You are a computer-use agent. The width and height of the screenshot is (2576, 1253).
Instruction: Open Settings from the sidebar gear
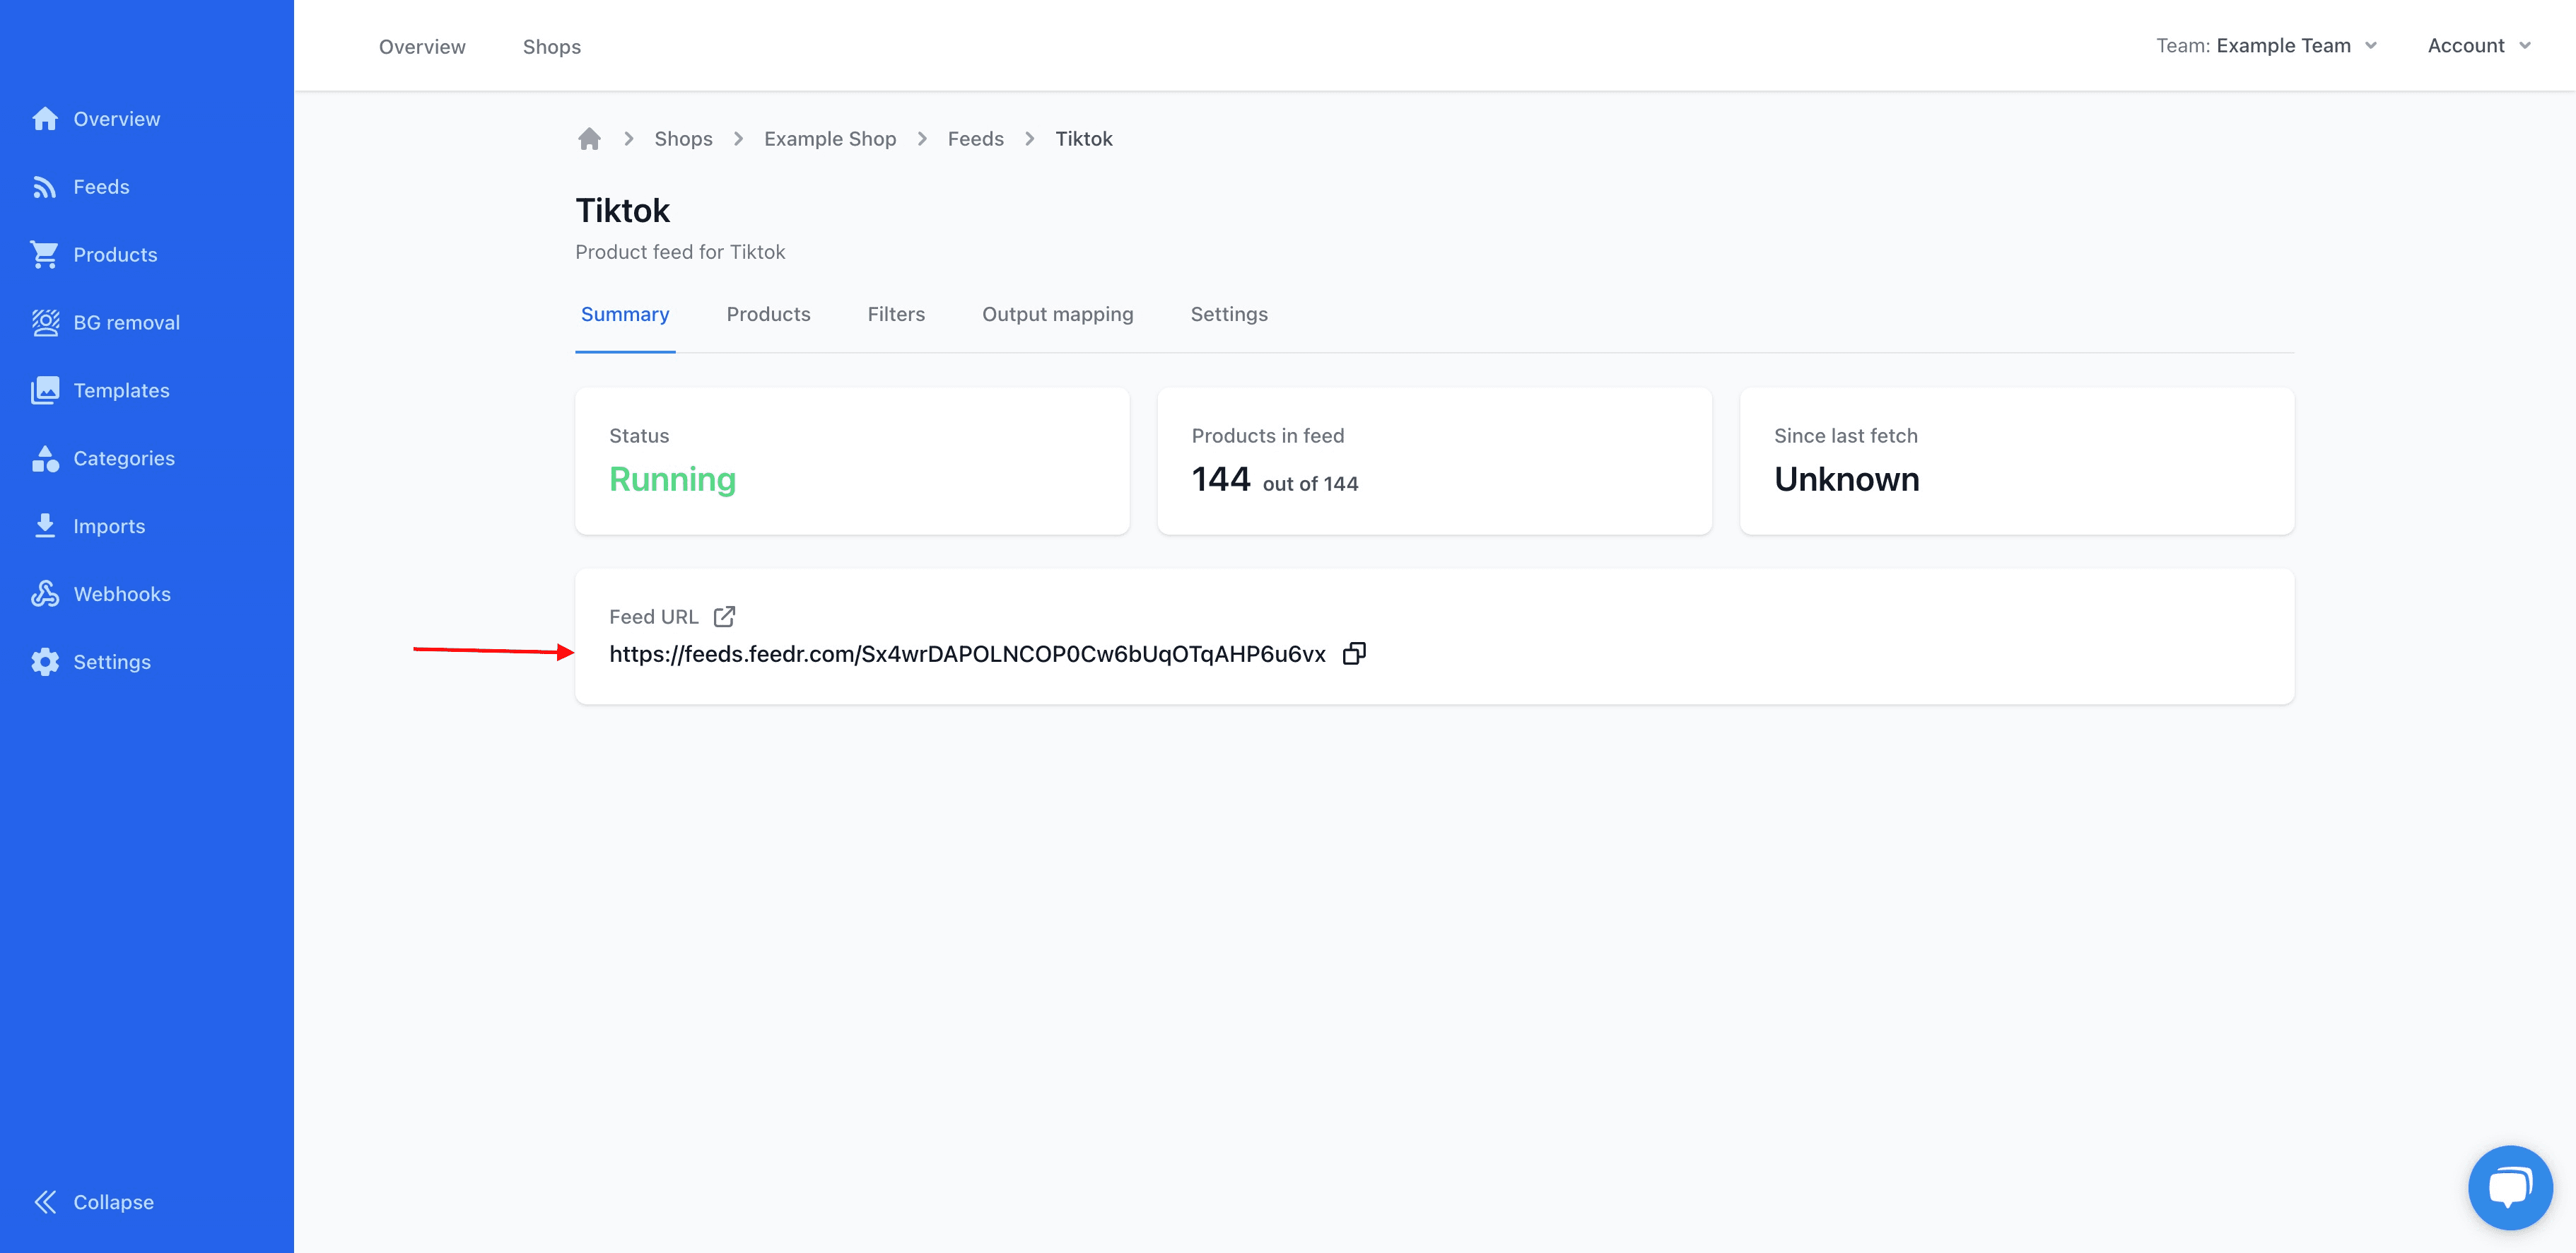coord(45,661)
